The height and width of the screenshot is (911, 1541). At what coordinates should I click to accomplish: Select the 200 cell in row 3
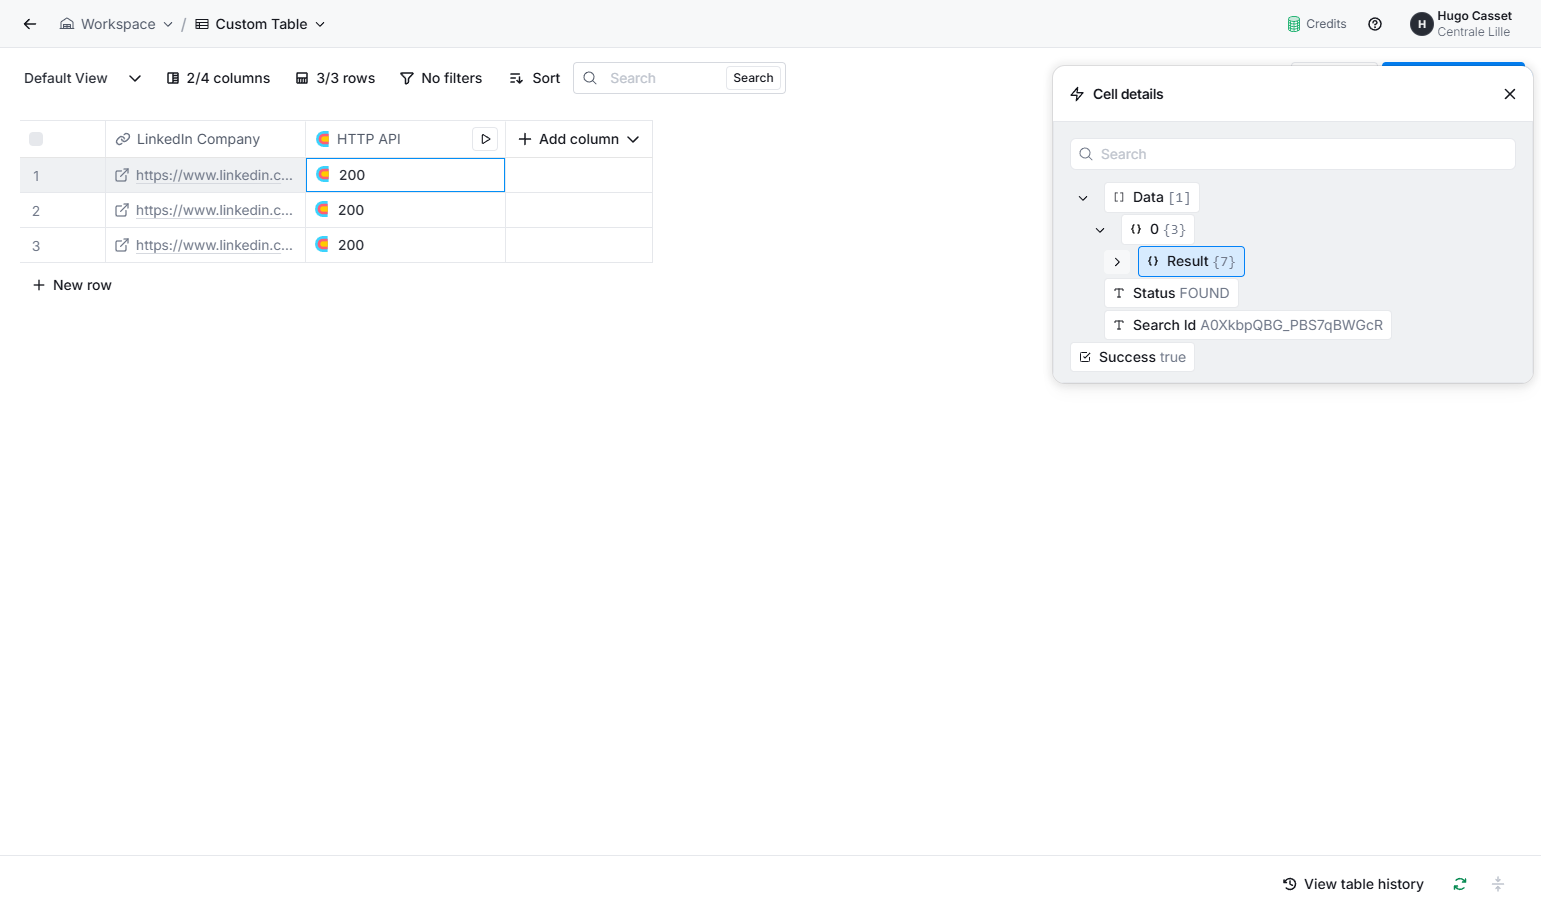coord(405,245)
